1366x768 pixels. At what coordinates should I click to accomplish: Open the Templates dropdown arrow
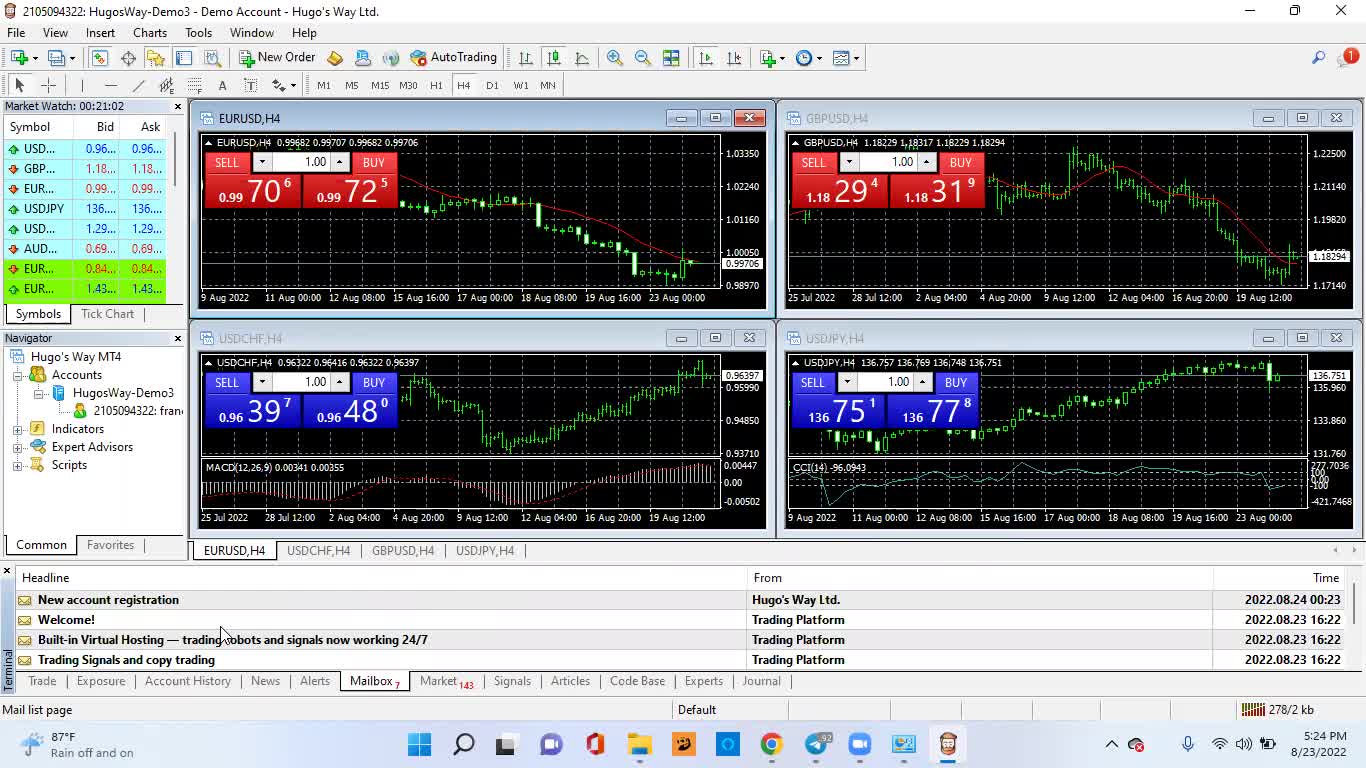point(856,58)
